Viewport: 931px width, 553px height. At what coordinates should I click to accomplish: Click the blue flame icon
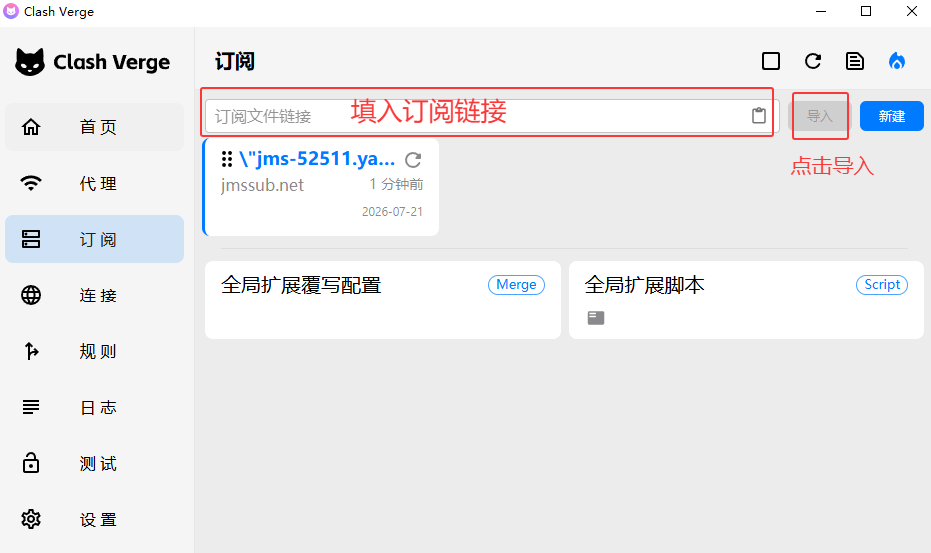coord(897,61)
